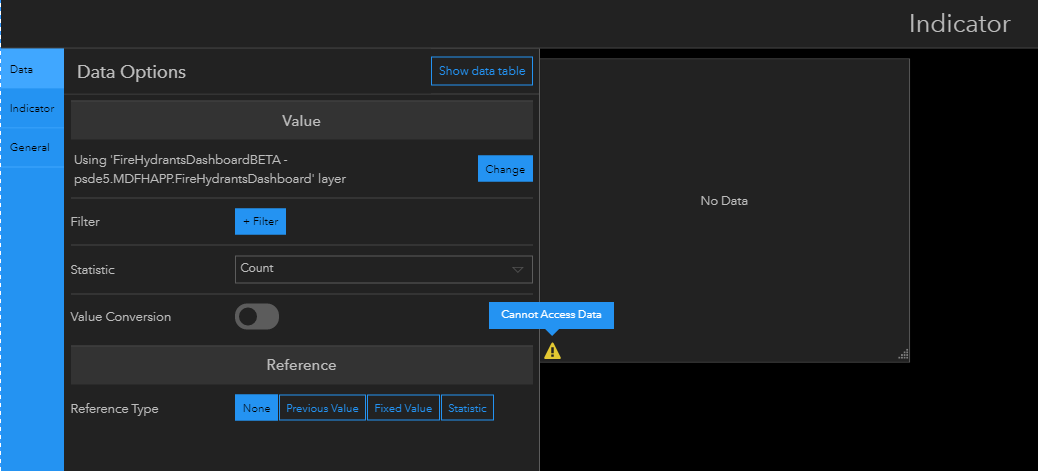The image size is (1038, 471).
Task: Toggle the Value Conversion switch
Action: (257, 317)
